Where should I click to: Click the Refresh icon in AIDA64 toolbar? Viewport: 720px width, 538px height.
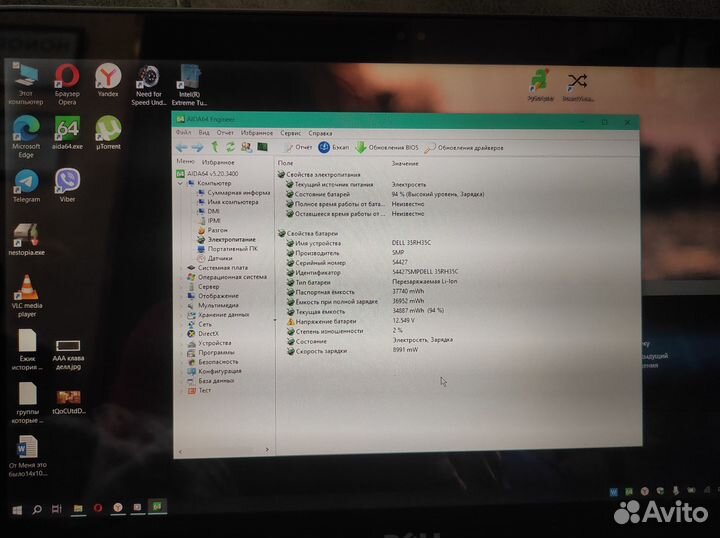230,147
